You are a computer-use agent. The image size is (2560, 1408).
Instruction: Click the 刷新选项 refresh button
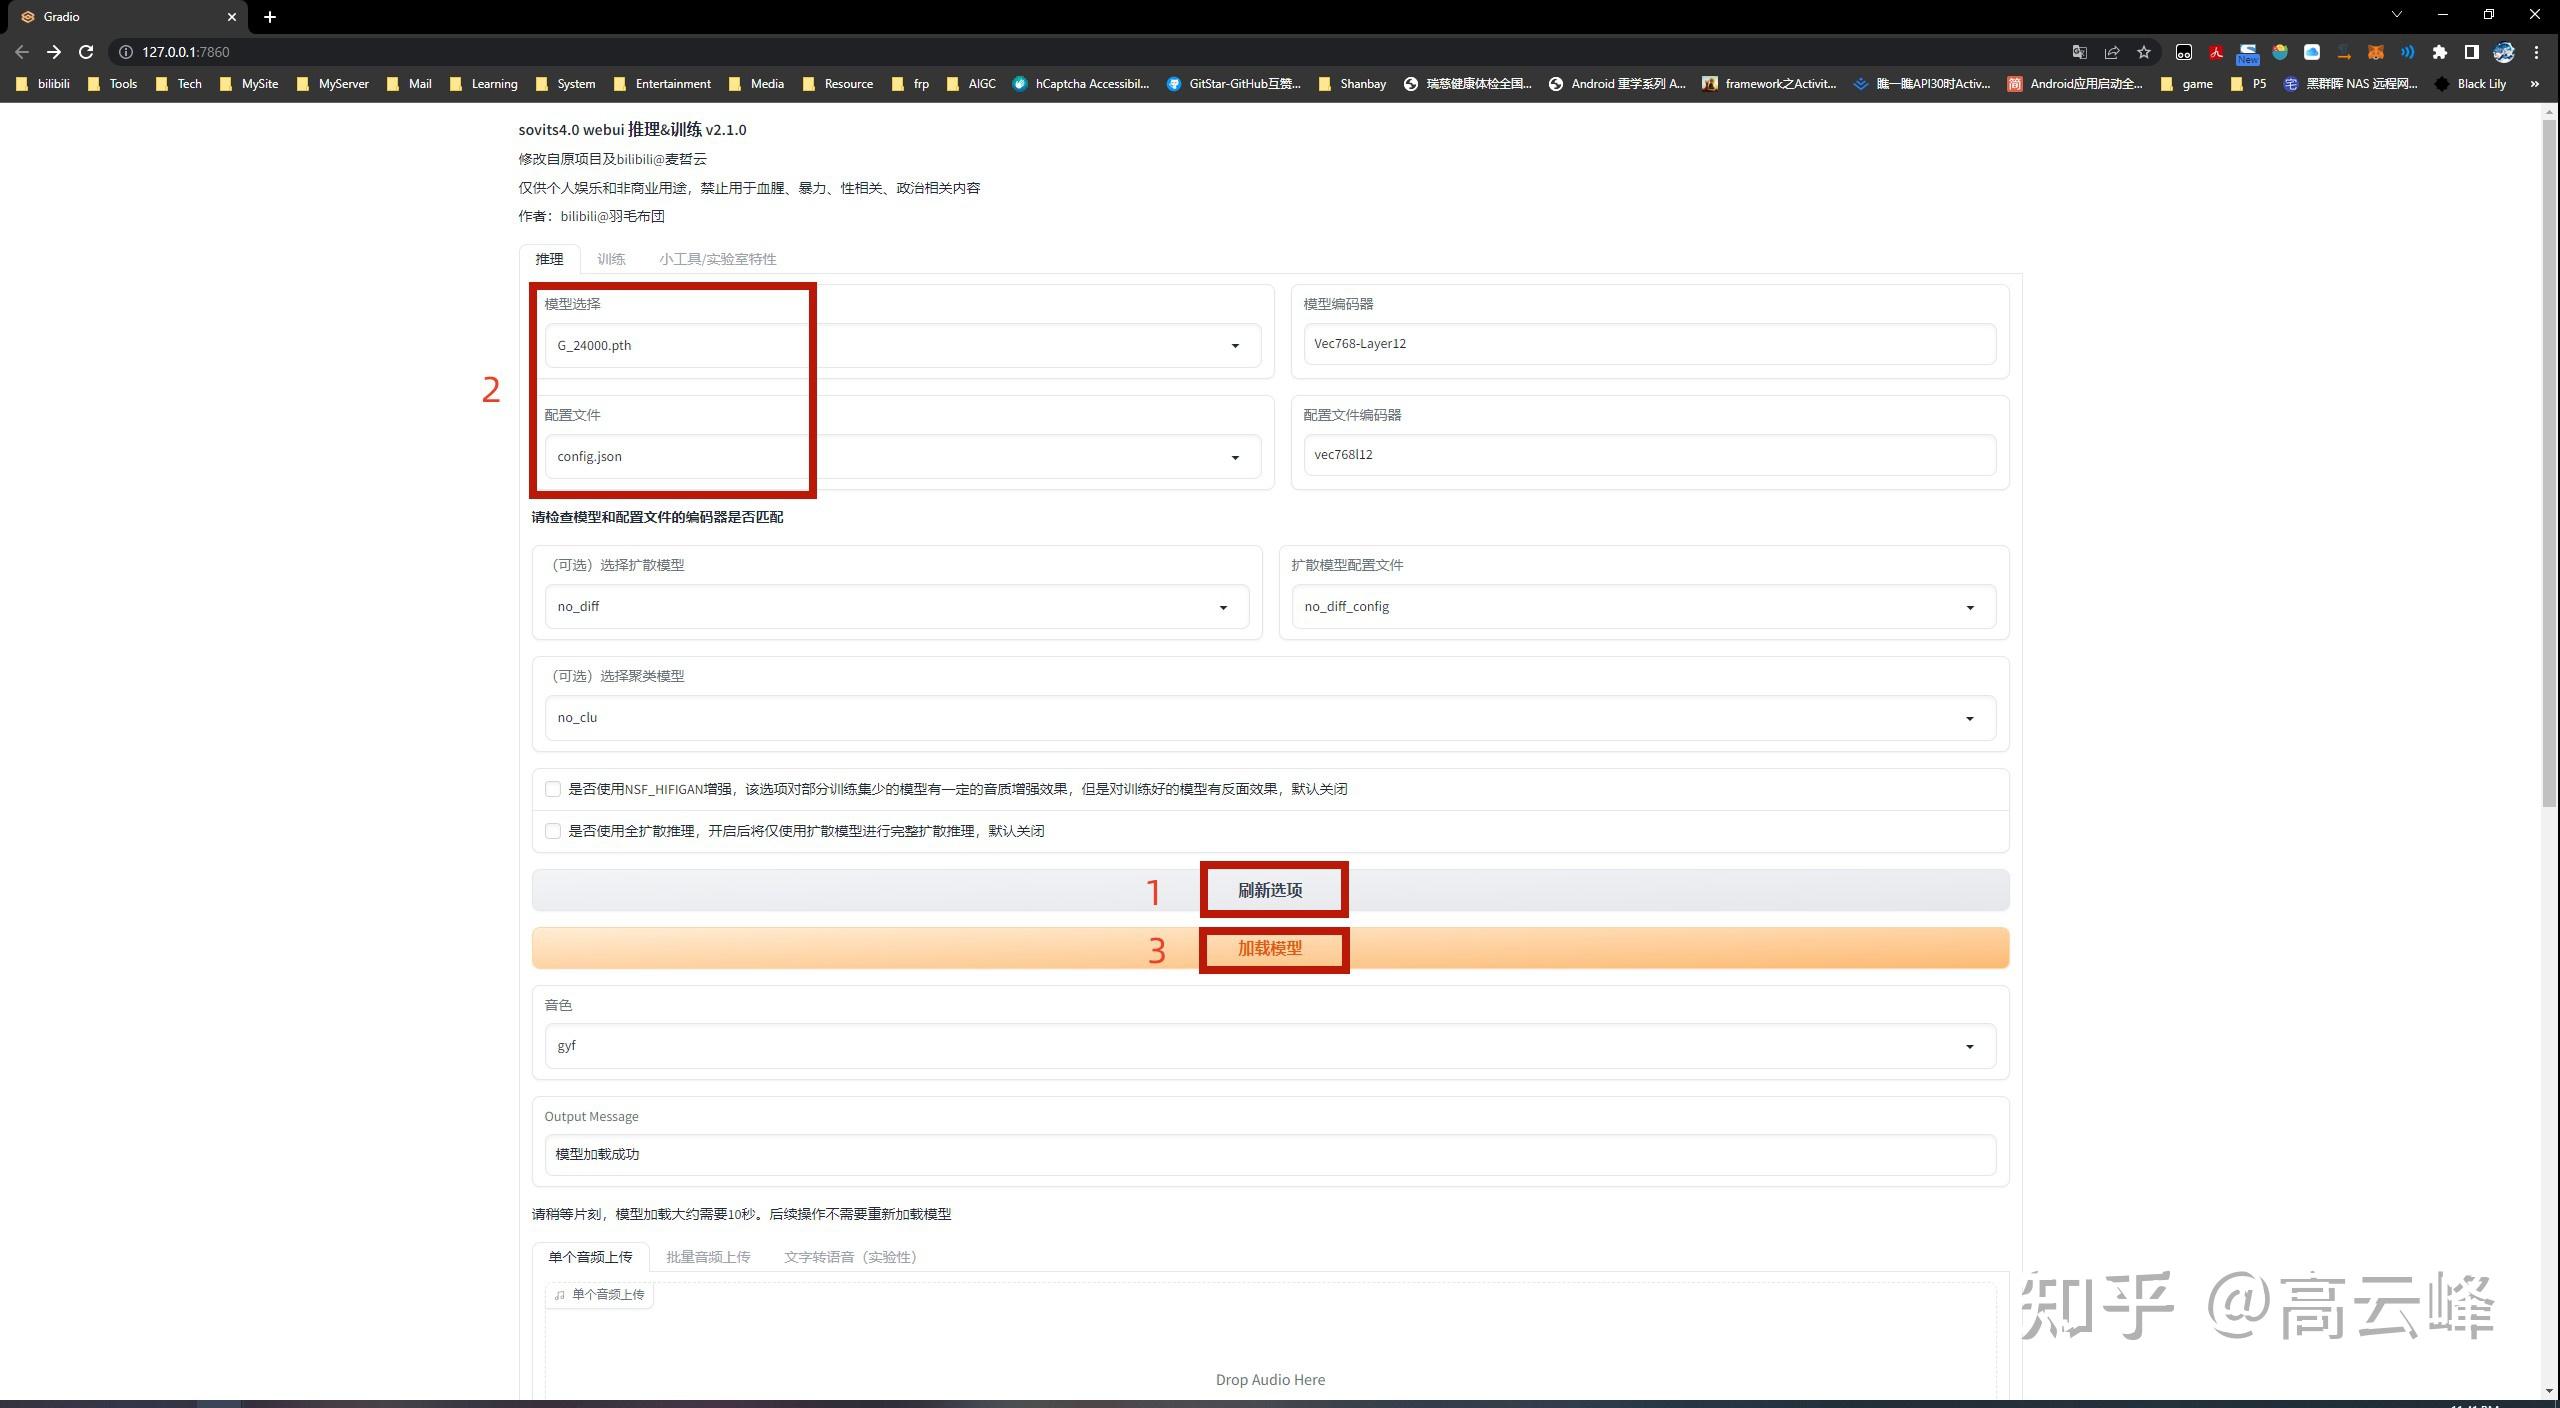click(x=1270, y=890)
